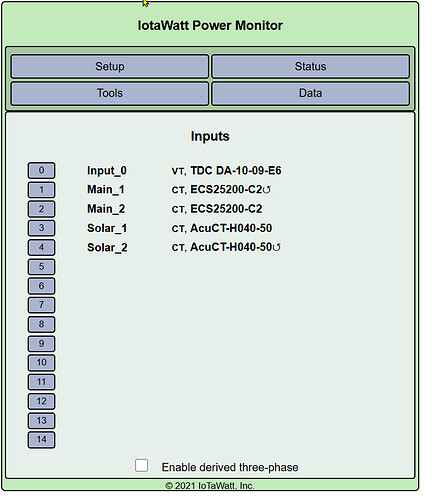Click the Main_1 name

click(x=106, y=190)
